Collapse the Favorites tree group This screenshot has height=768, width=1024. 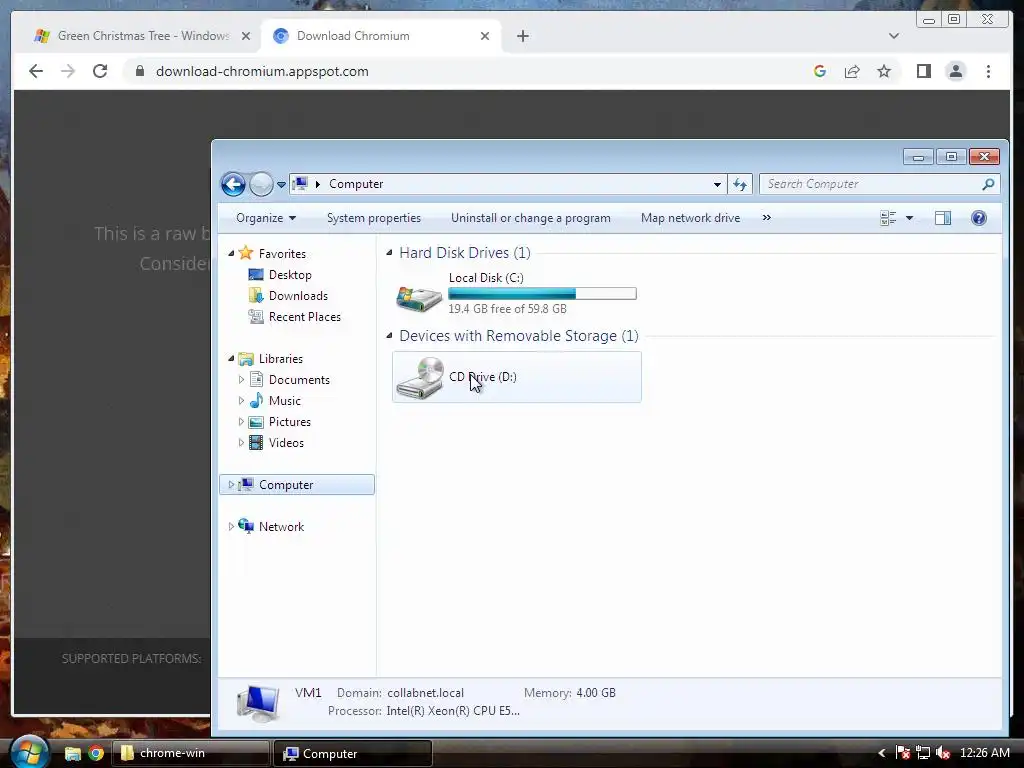pyautogui.click(x=231, y=253)
